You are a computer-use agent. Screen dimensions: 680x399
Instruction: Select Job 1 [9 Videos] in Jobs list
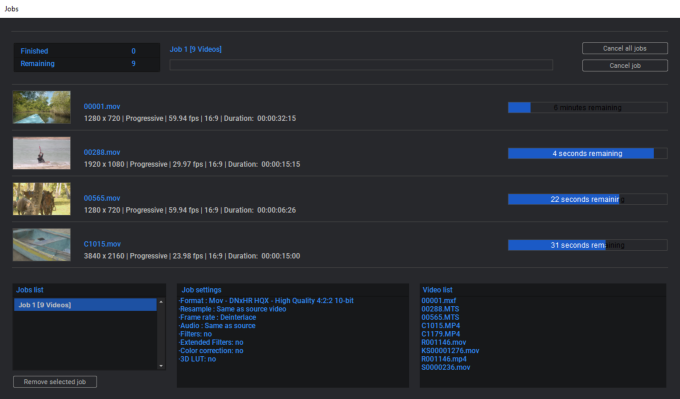[85, 305]
